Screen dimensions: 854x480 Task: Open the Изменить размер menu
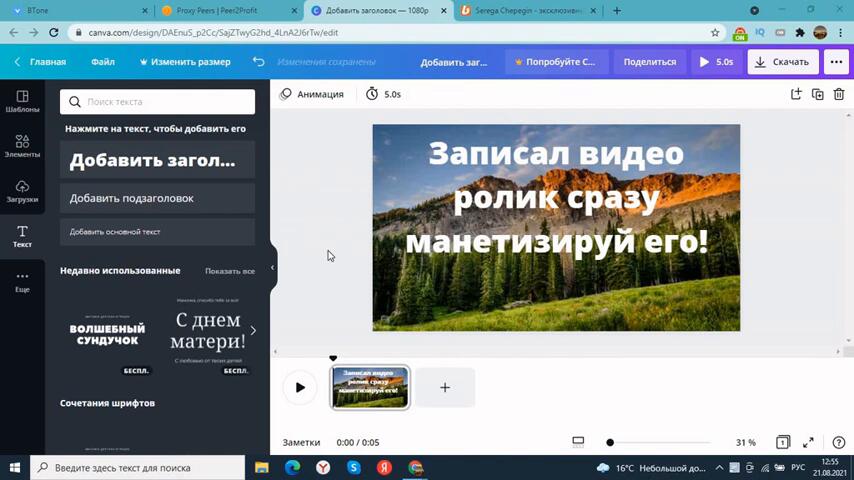point(185,62)
